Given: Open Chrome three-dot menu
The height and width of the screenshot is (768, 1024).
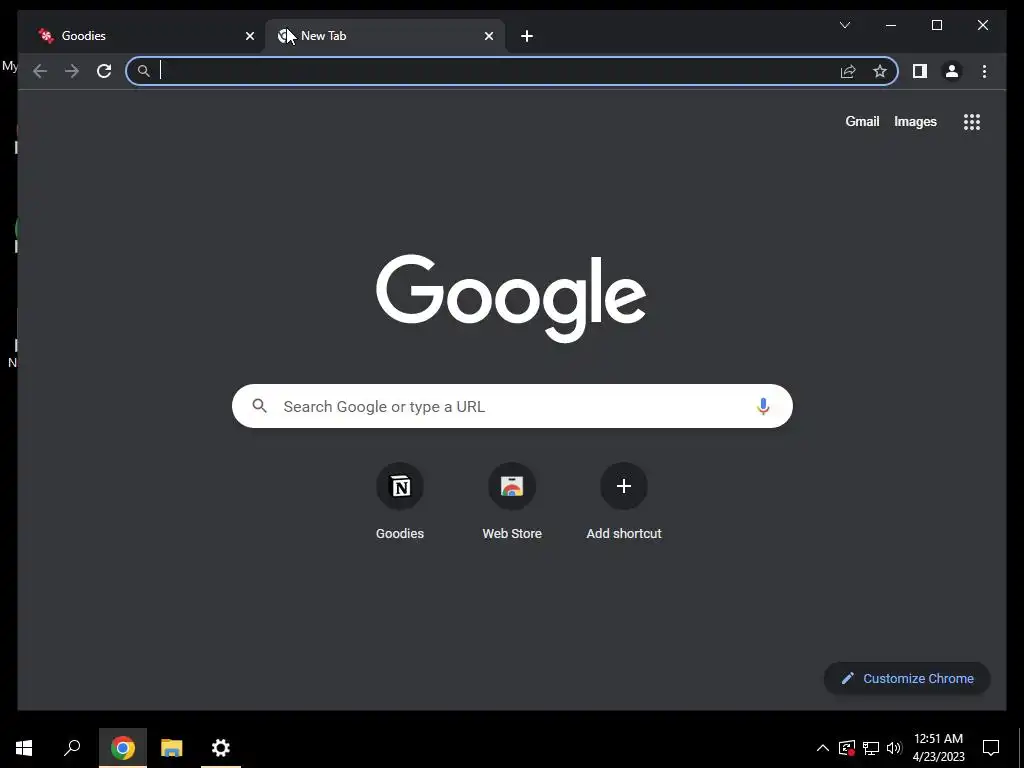Looking at the screenshot, I should pos(984,71).
